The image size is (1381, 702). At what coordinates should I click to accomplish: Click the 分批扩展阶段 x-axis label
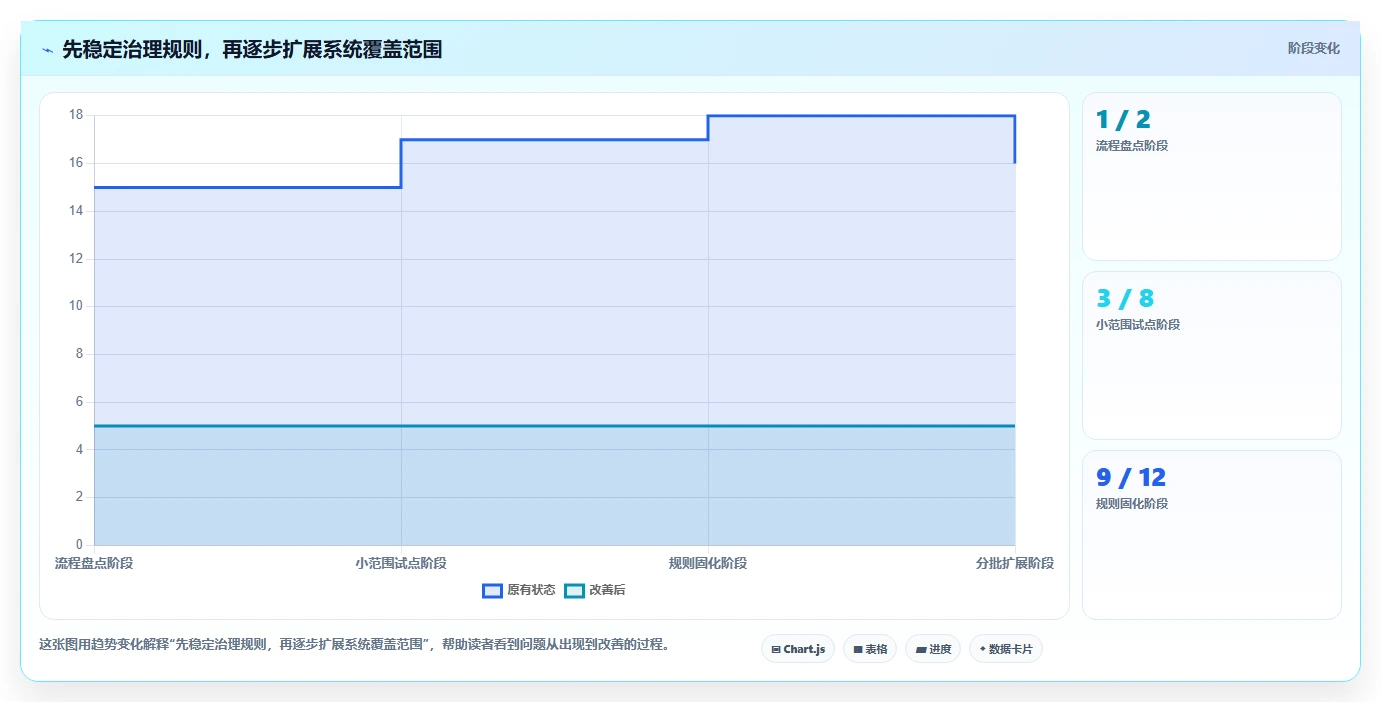click(x=1015, y=564)
